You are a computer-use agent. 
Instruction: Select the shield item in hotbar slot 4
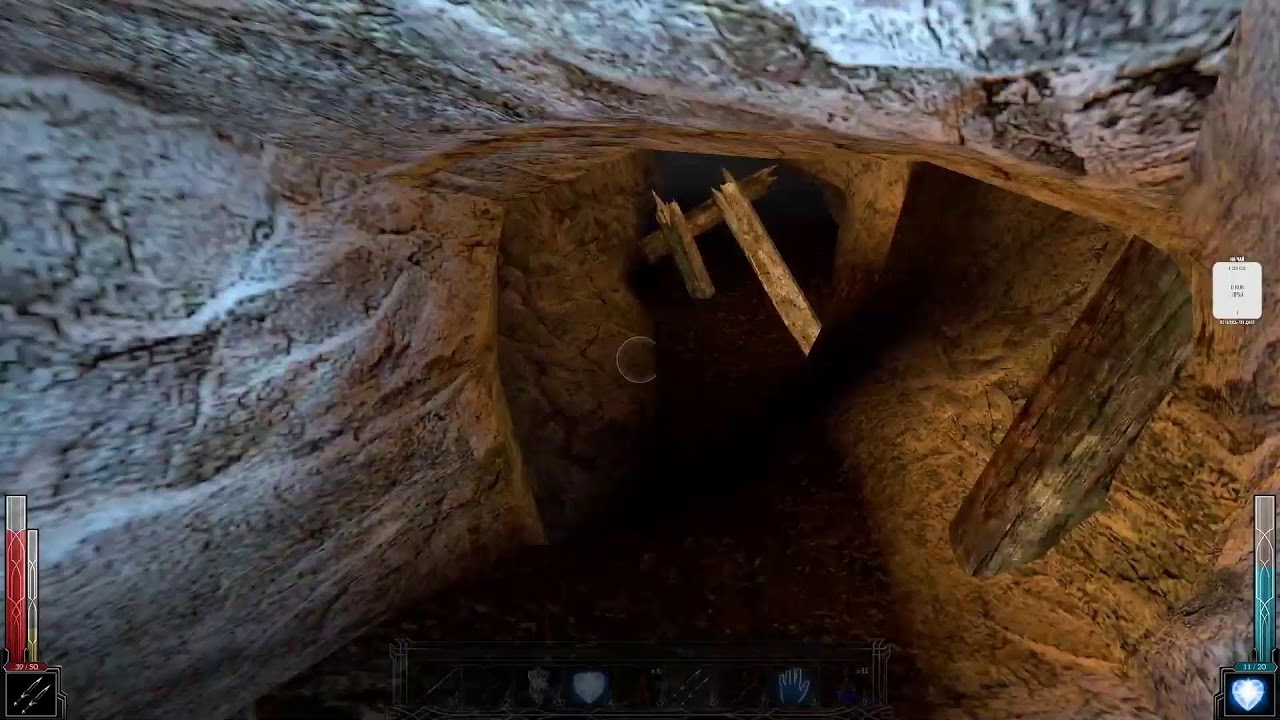click(590, 687)
